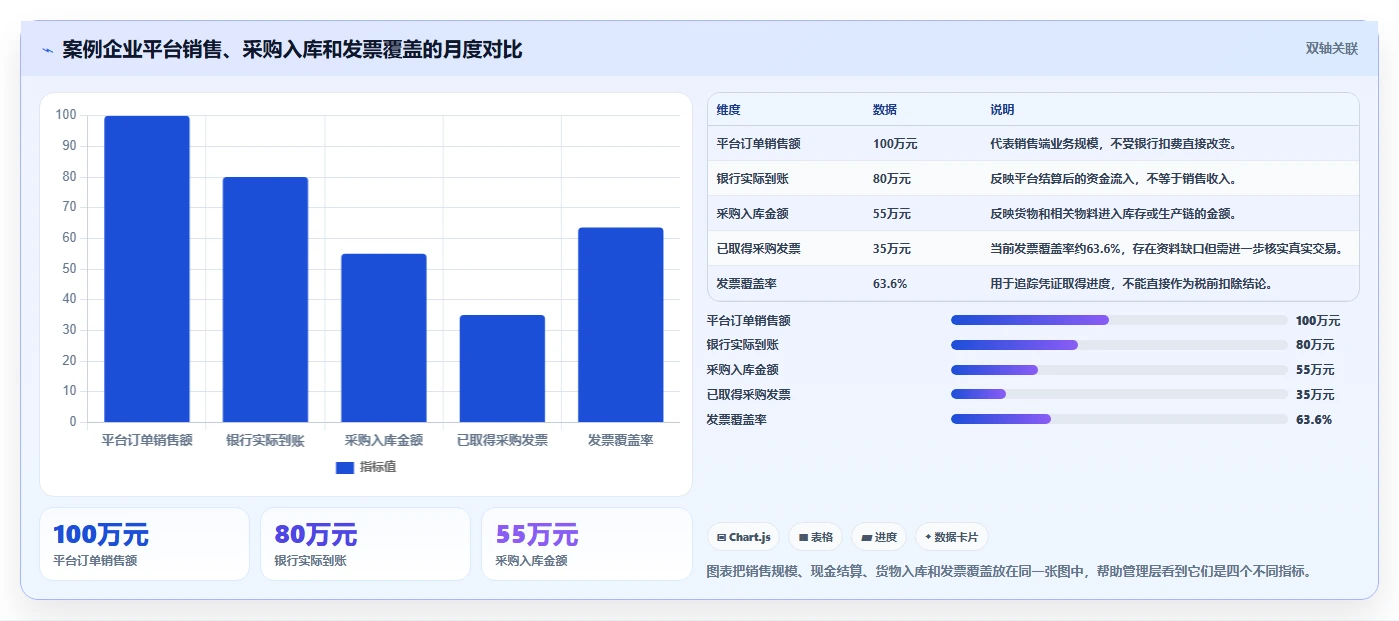Click the 63.6% value beside progress bar

[1314, 419]
